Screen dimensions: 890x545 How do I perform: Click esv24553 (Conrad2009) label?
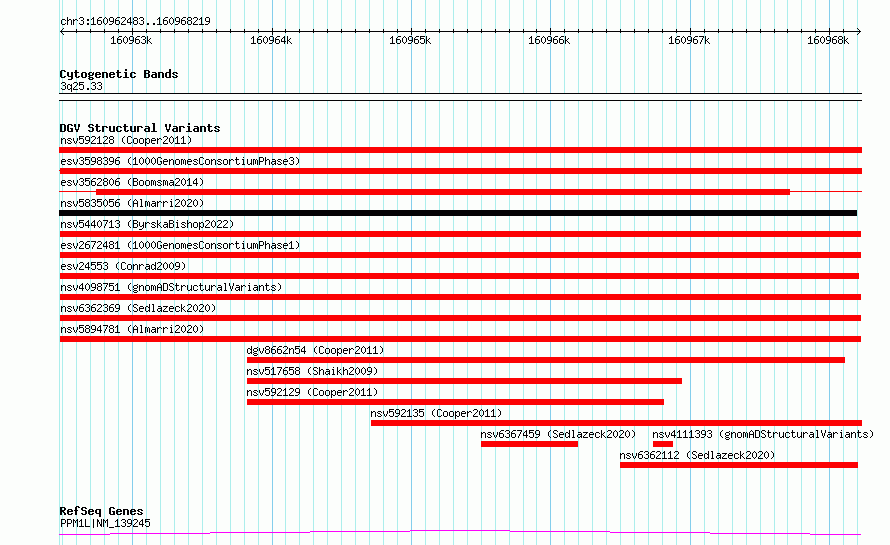tap(123, 266)
